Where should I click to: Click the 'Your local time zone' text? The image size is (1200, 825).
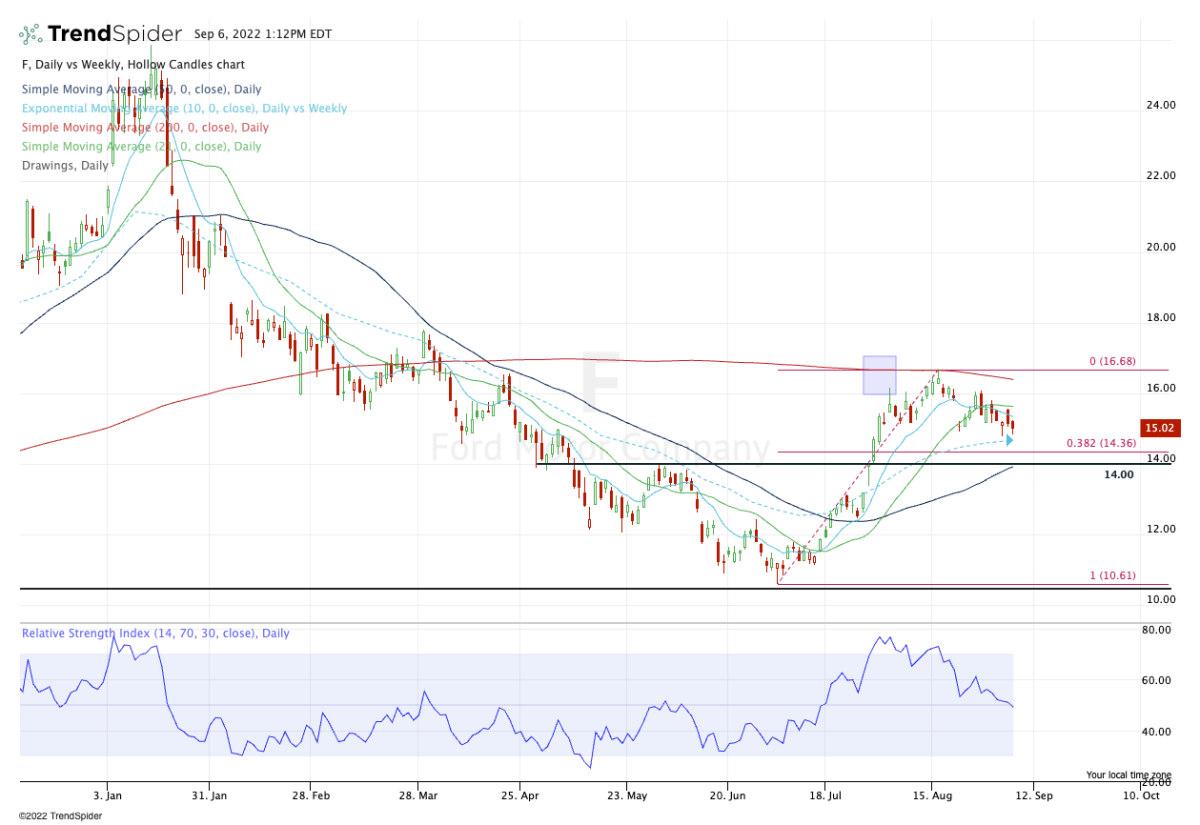[x=1127, y=774]
